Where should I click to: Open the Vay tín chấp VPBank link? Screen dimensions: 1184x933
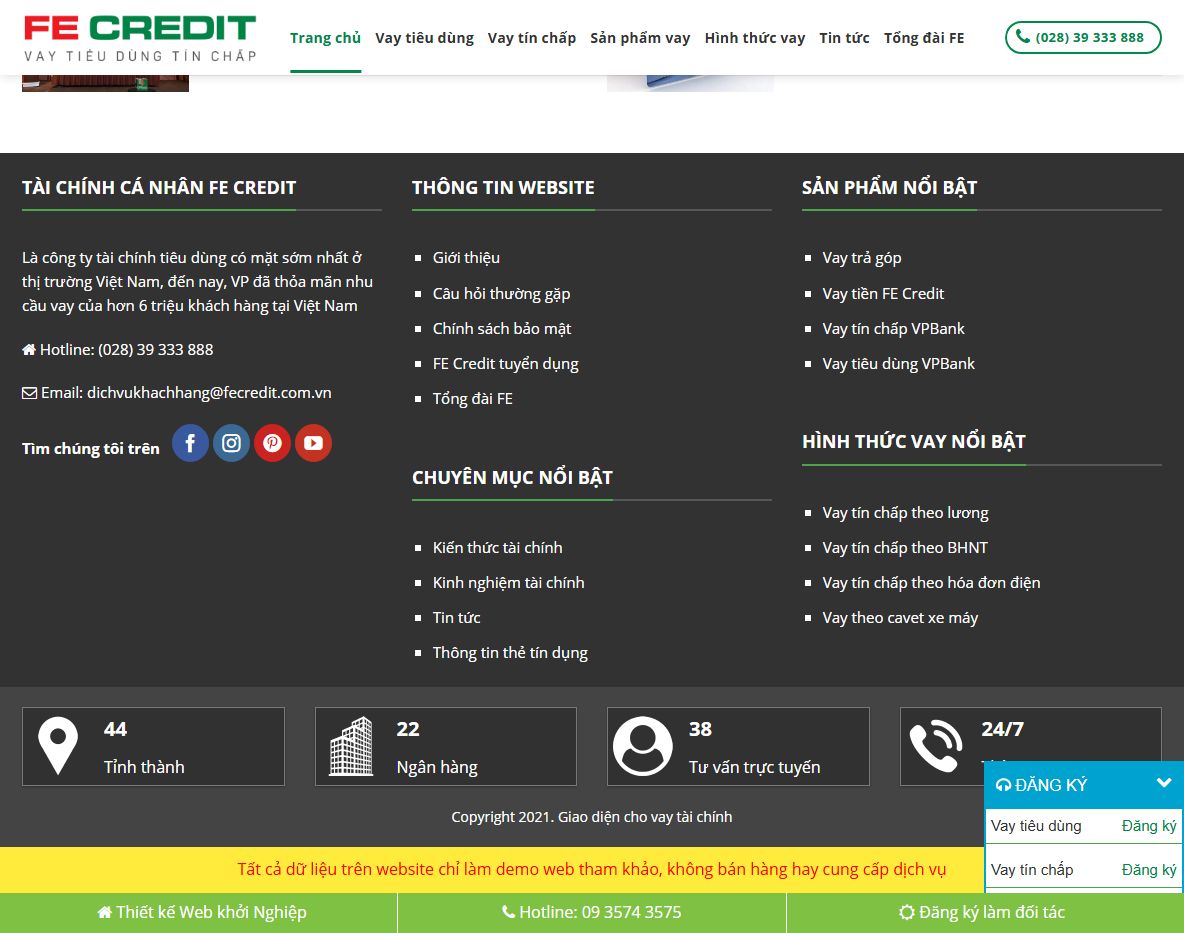coord(893,328)
